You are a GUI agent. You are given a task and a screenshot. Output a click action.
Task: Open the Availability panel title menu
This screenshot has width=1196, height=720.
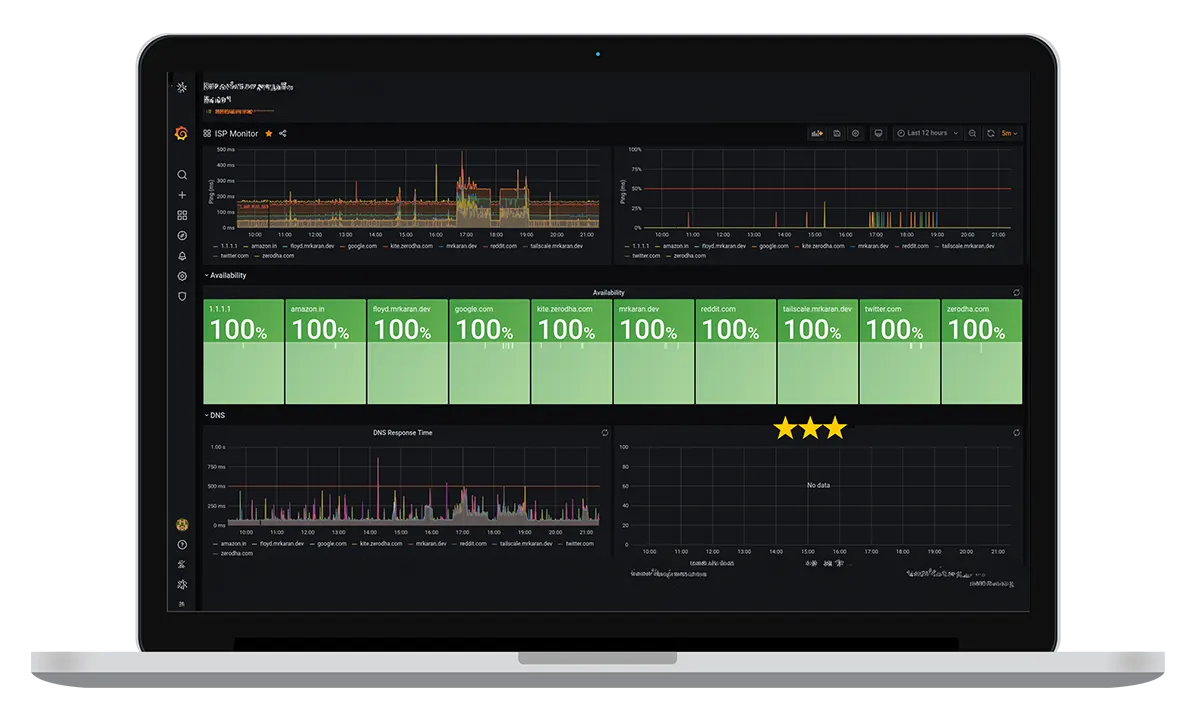pyautogui.click(x=609, y=293)
